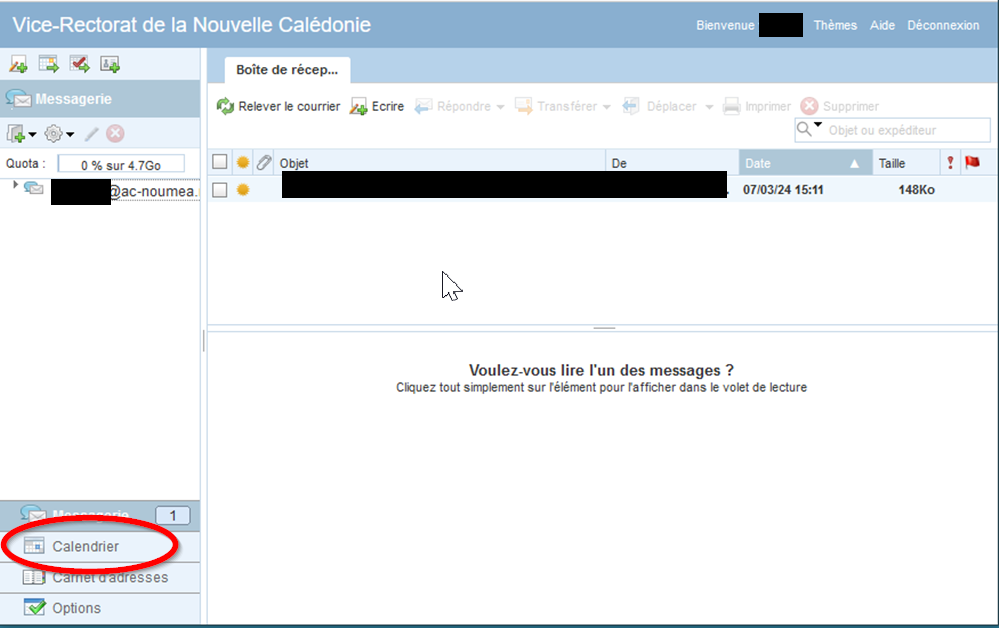The width and height of the screenshot is (999, 628).
Task: Open the search filter dropdown next to magnifier
Action: point(817,126)
